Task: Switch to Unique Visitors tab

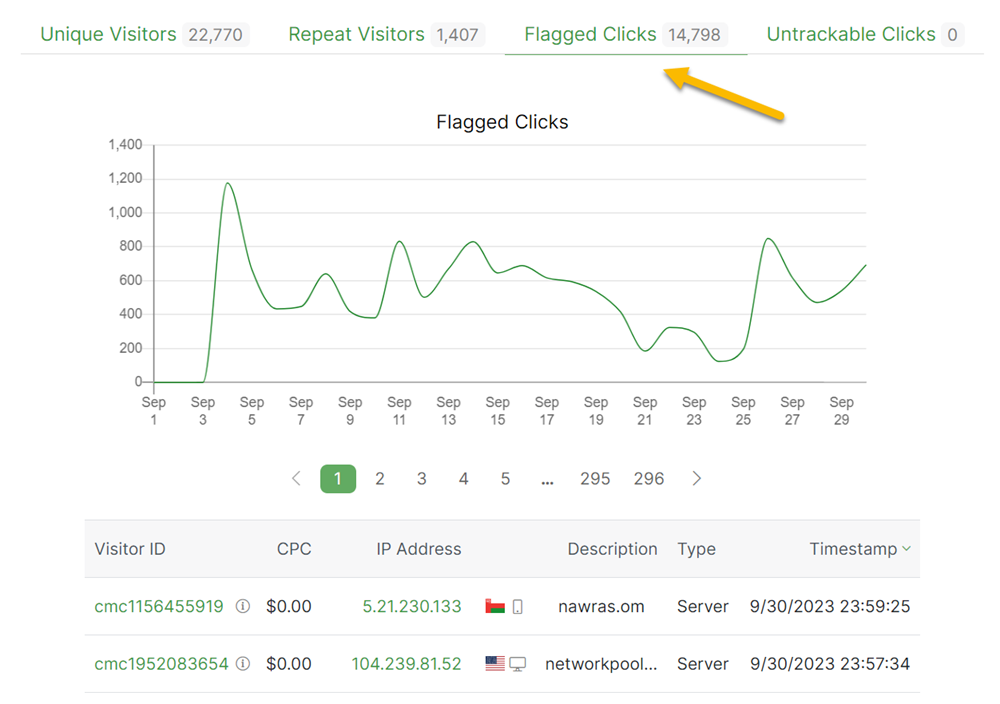Action: point(108,35)
